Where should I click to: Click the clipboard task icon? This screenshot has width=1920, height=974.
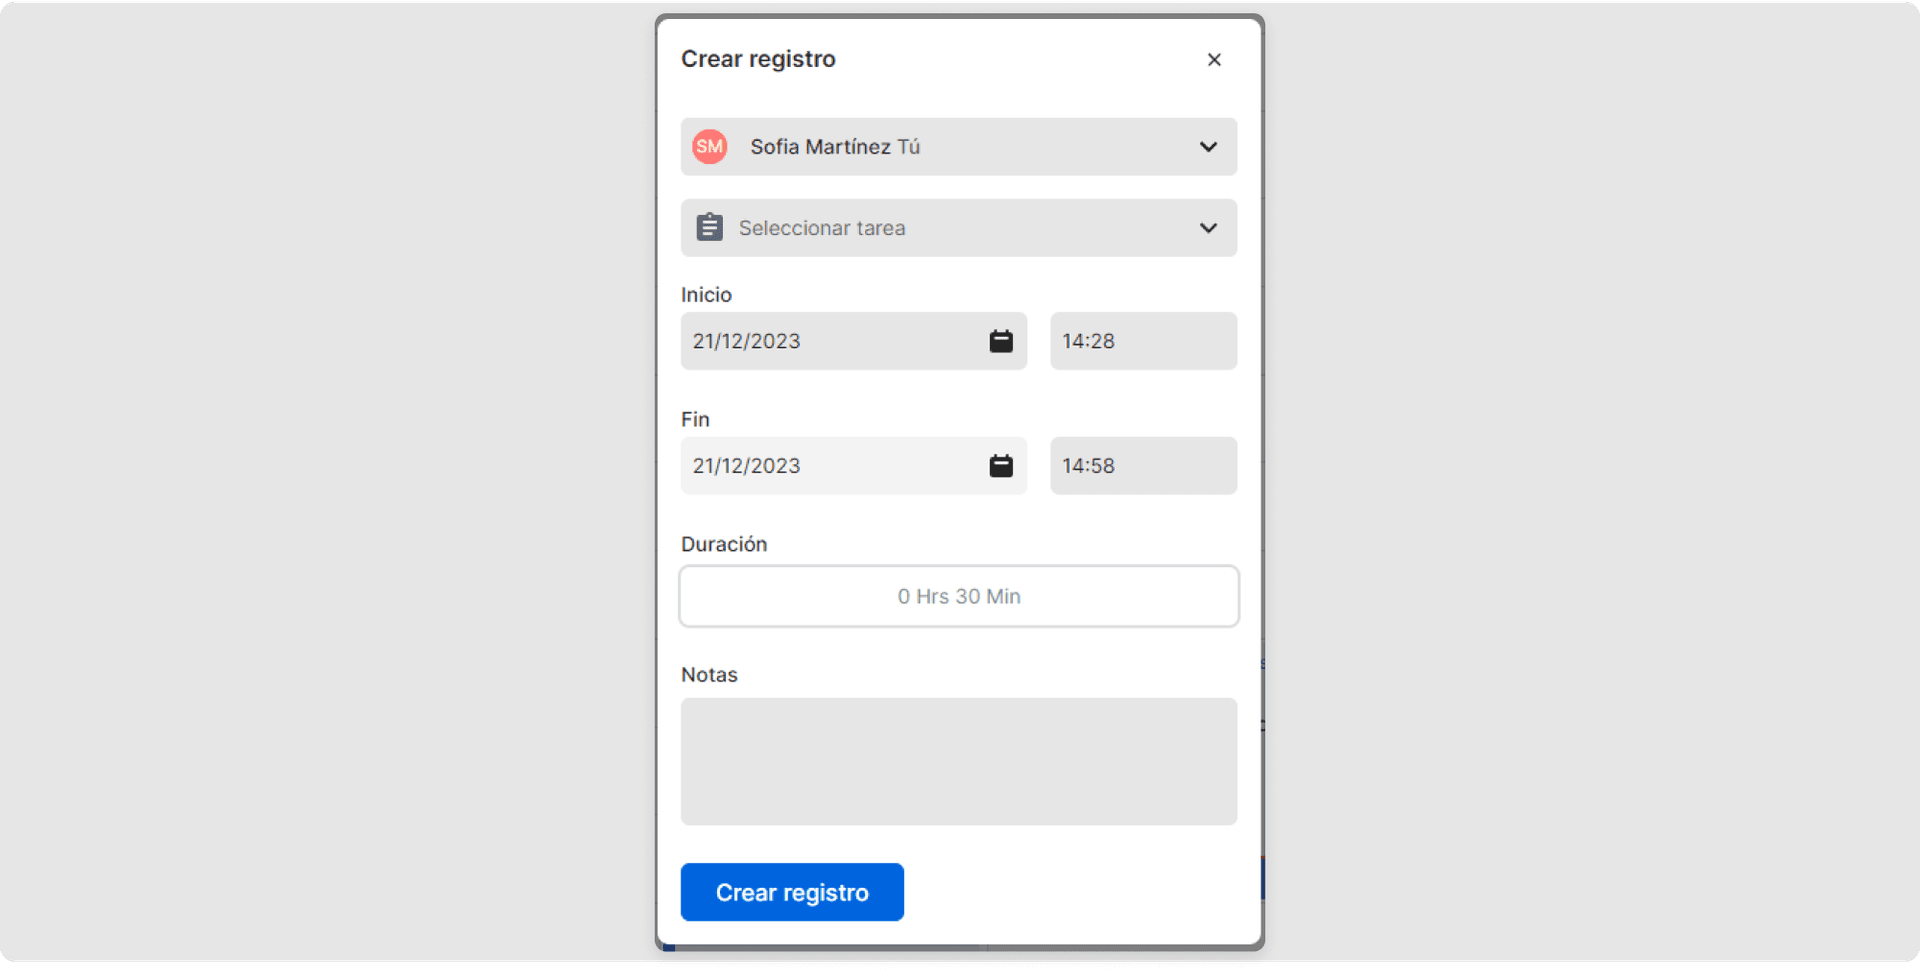(710, 228)
